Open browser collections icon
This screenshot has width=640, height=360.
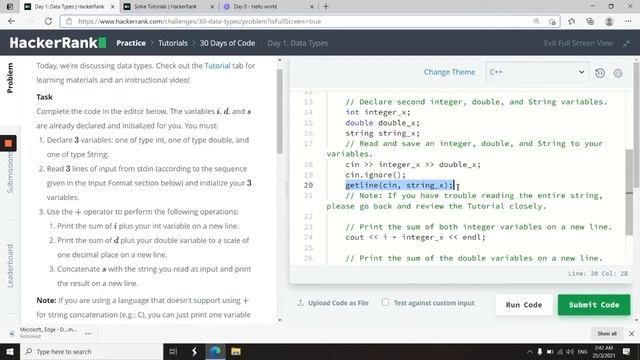(x=590, y=21)
